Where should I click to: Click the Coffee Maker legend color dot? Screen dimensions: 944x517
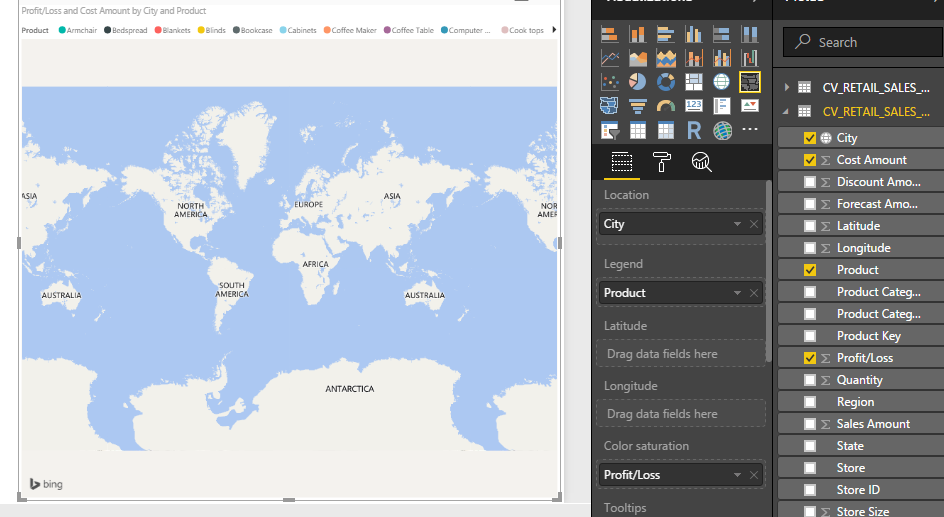pos(327,30)
